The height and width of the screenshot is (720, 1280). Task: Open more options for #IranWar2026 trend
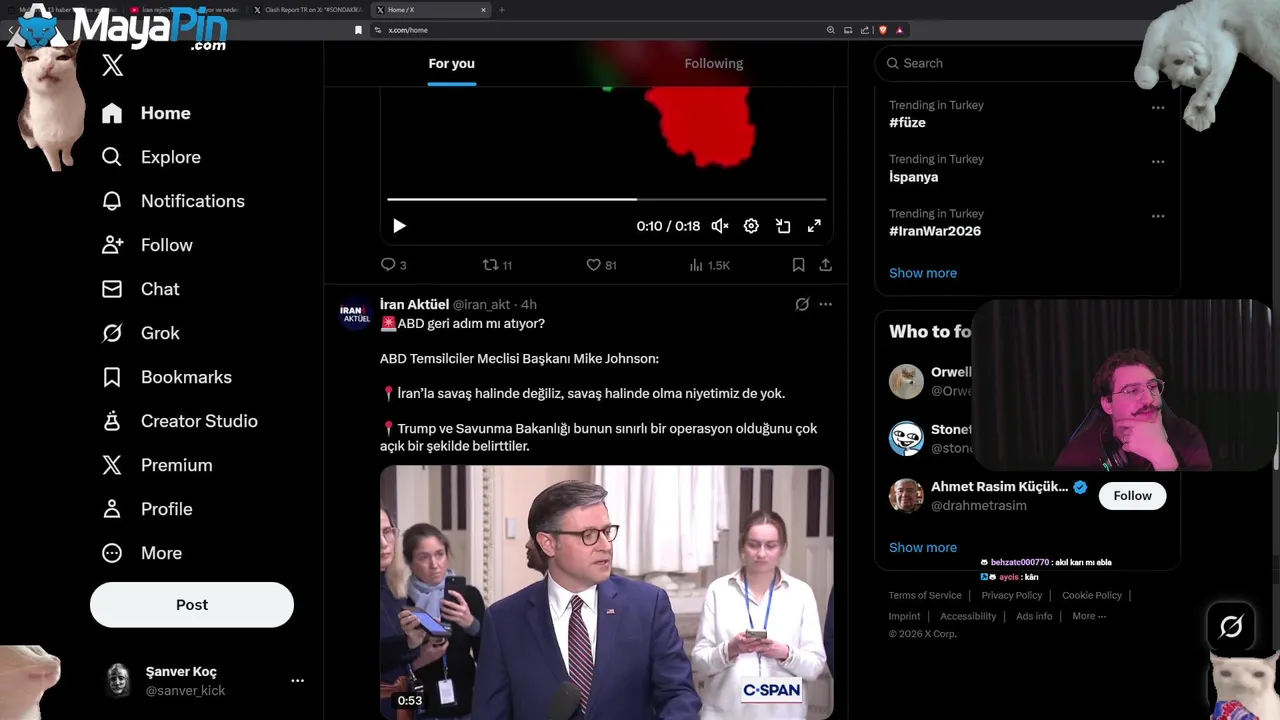tap(1158, 216)
